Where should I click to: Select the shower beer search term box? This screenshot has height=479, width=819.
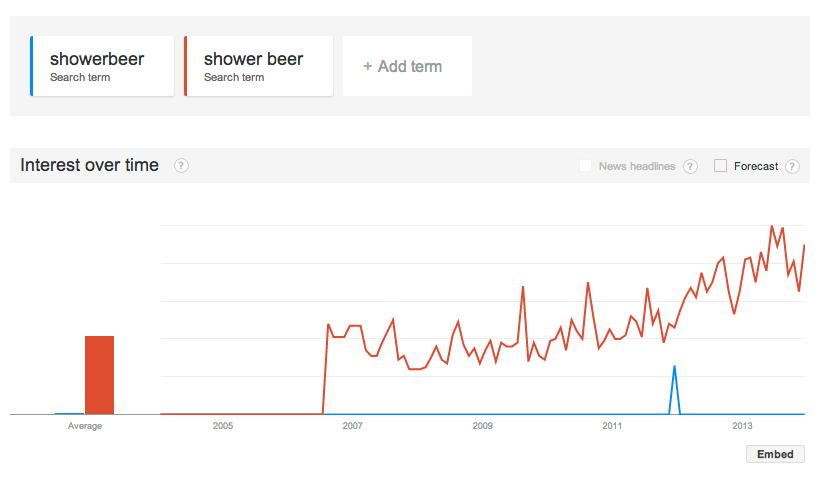(259, 66)
